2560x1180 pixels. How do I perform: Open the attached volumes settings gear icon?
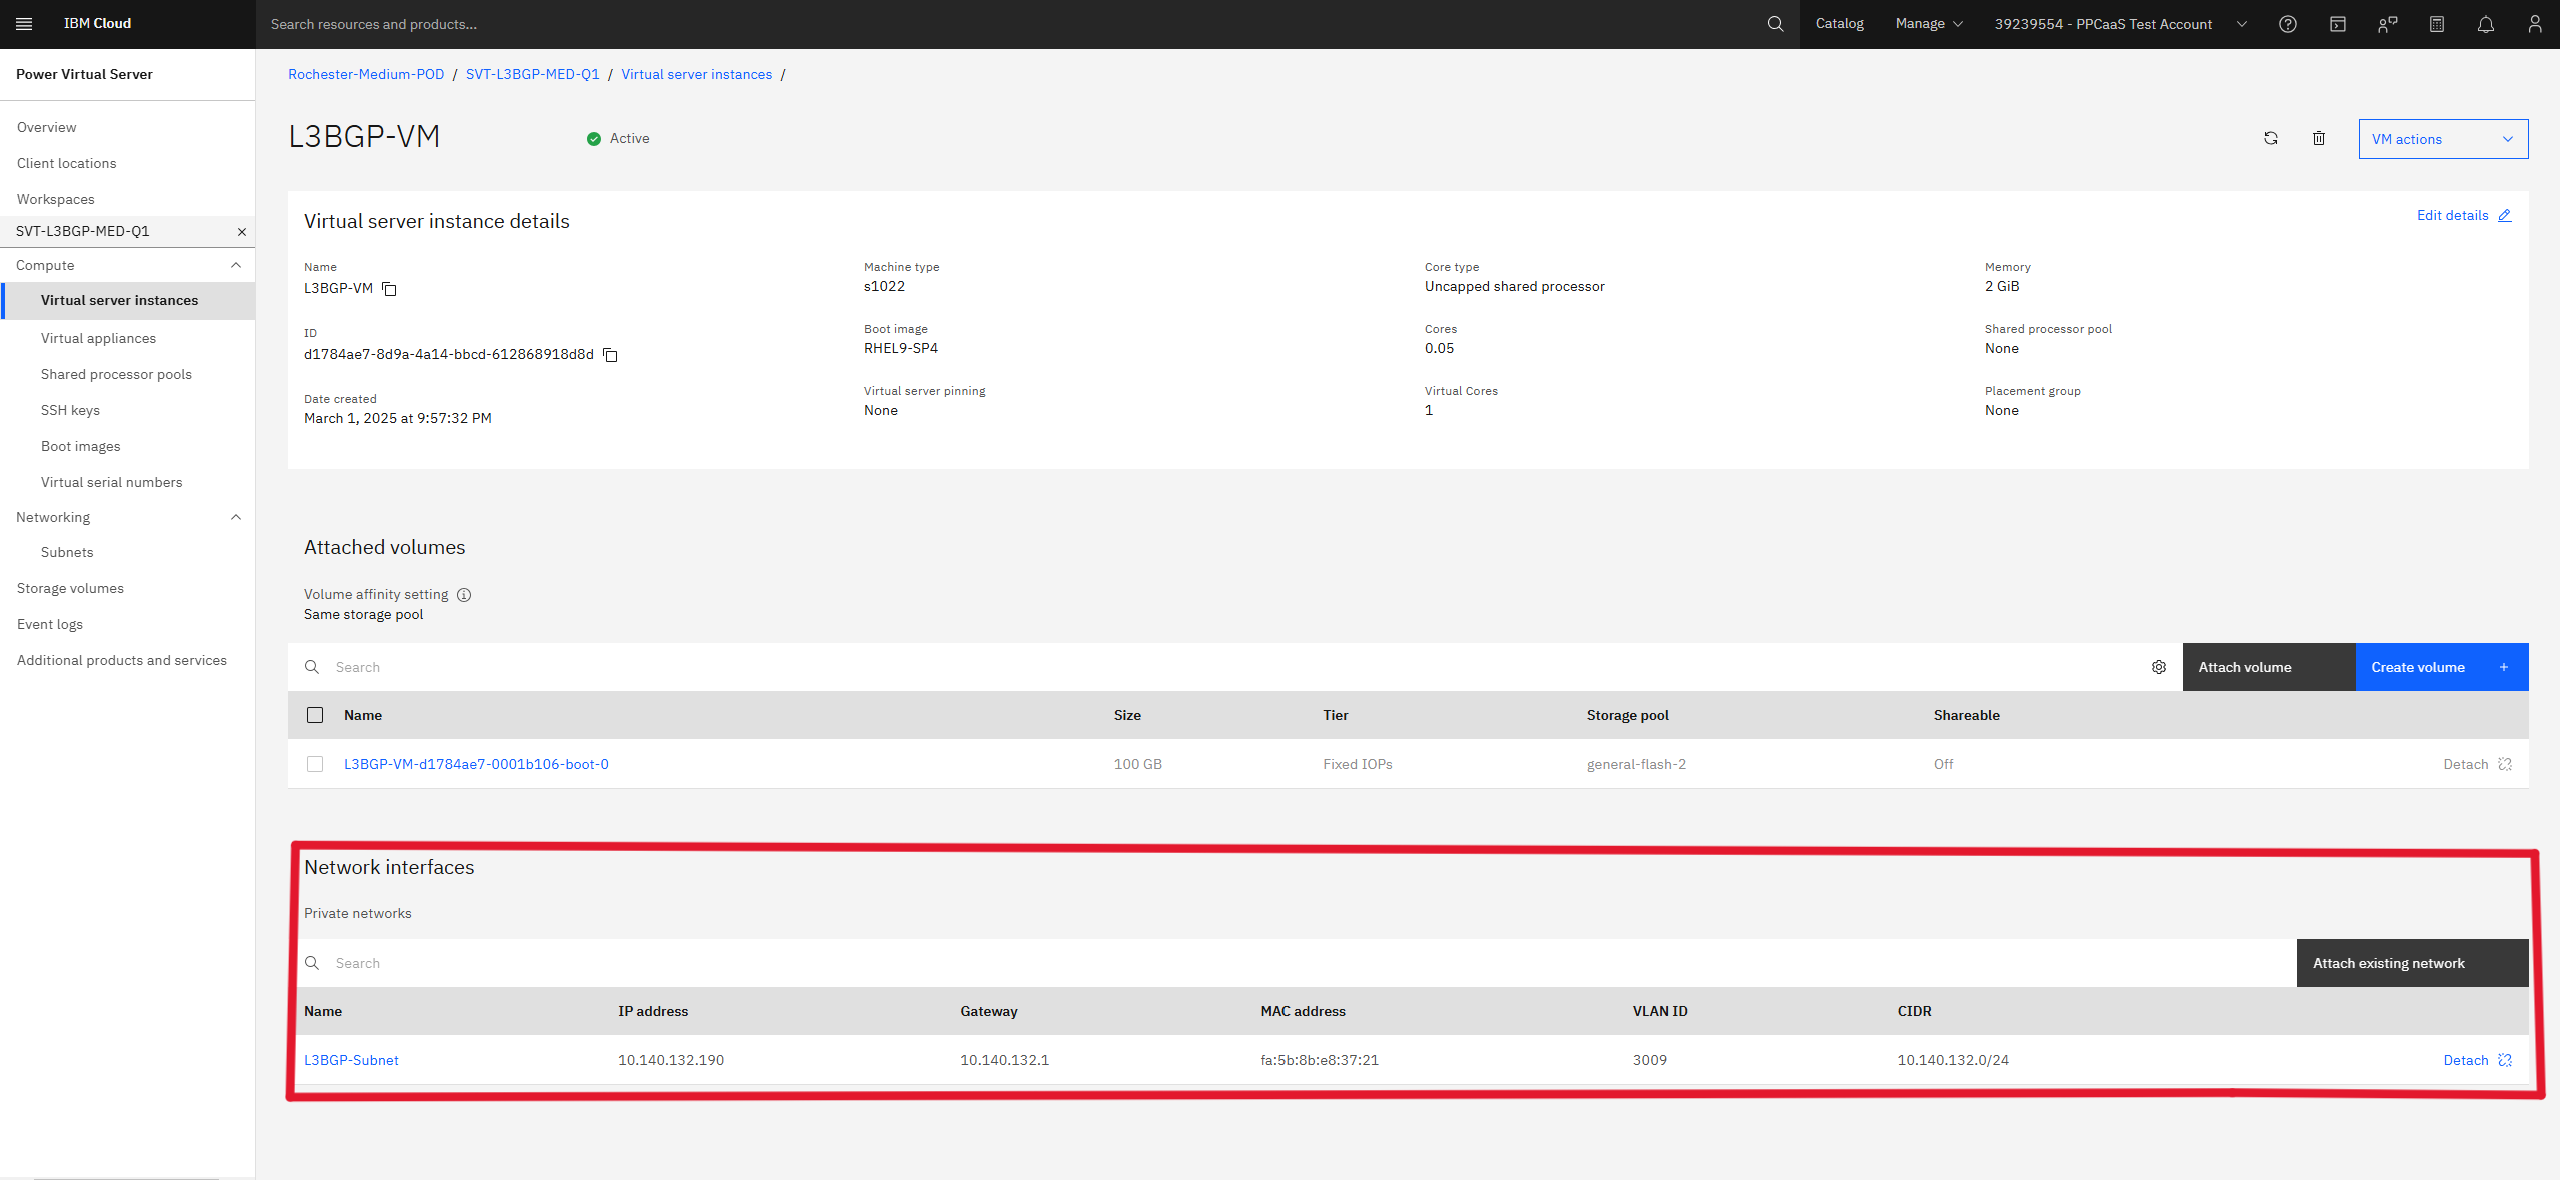2158,667
